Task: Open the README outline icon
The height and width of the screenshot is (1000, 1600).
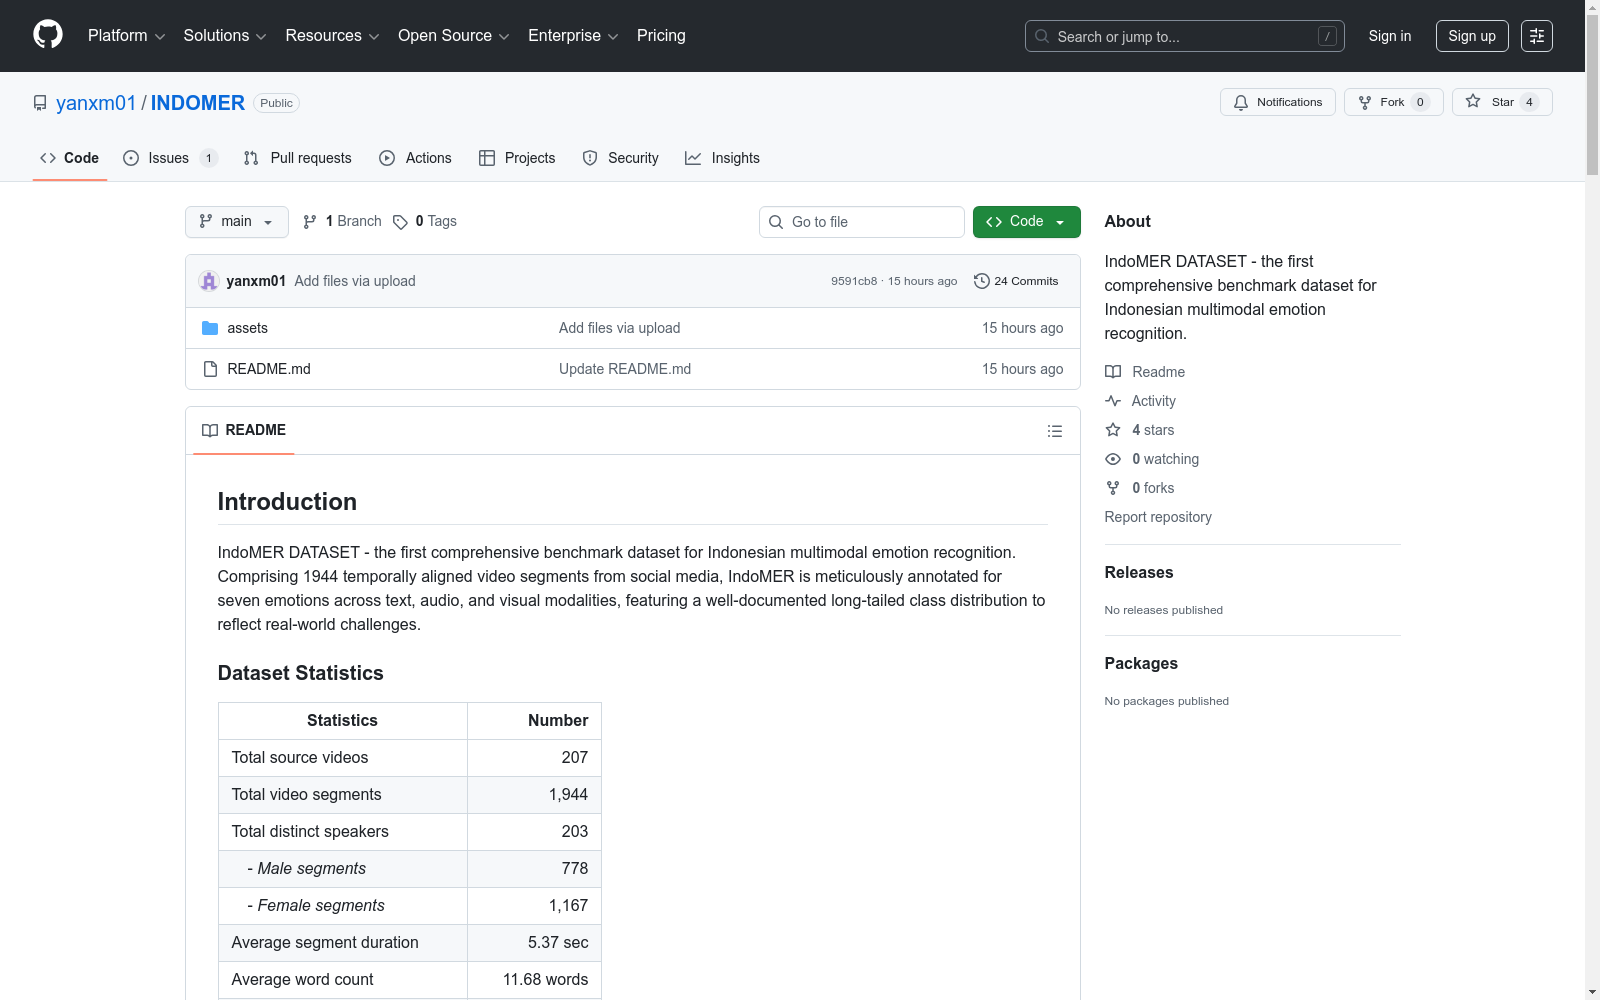Action: point(1054,431)
